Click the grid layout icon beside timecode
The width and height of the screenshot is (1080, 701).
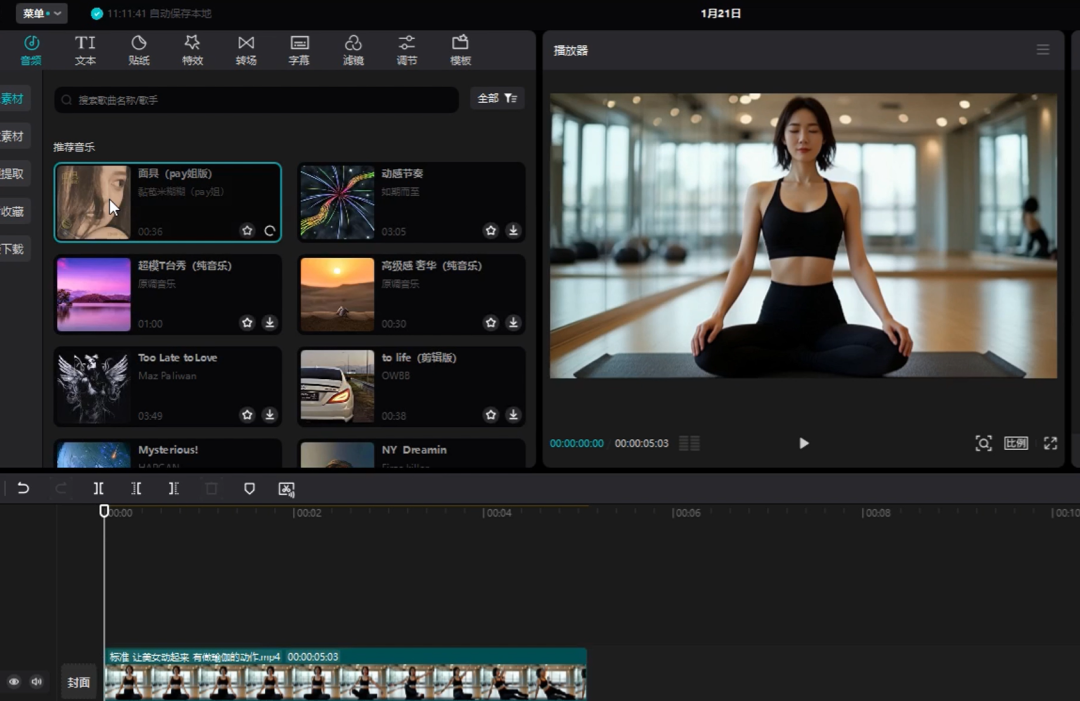(x=689, y=443)
